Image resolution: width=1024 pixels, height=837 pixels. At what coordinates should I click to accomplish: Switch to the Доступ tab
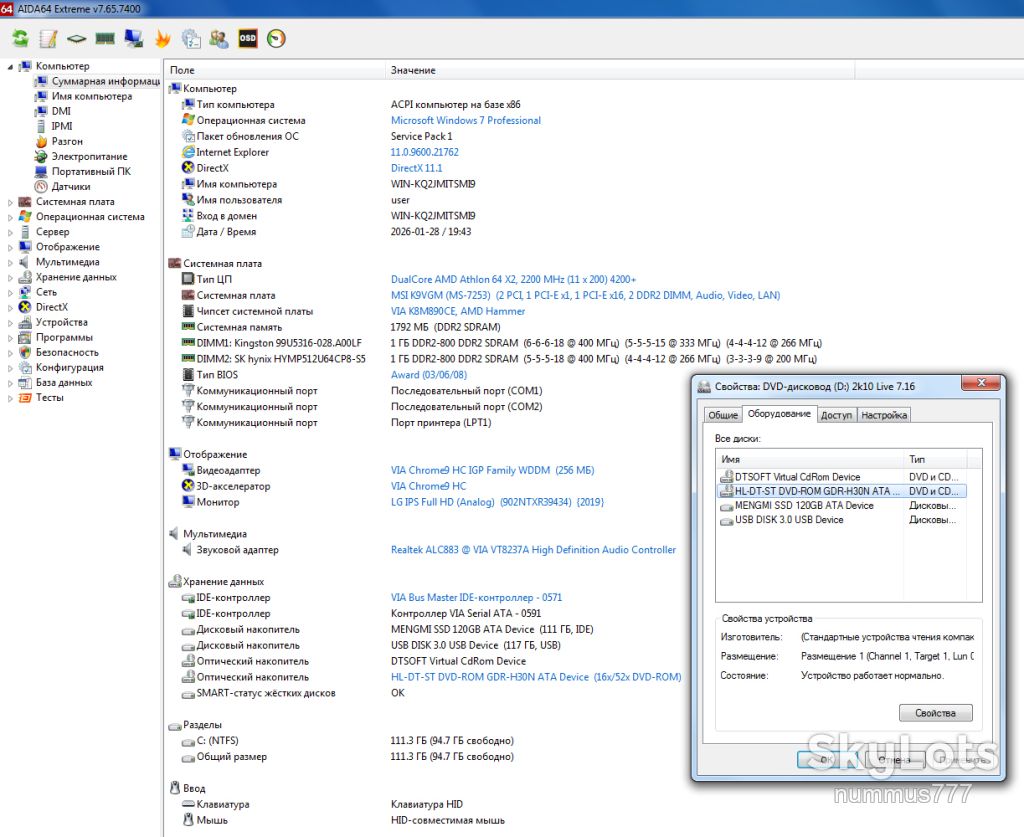click(x=837, y=415)
